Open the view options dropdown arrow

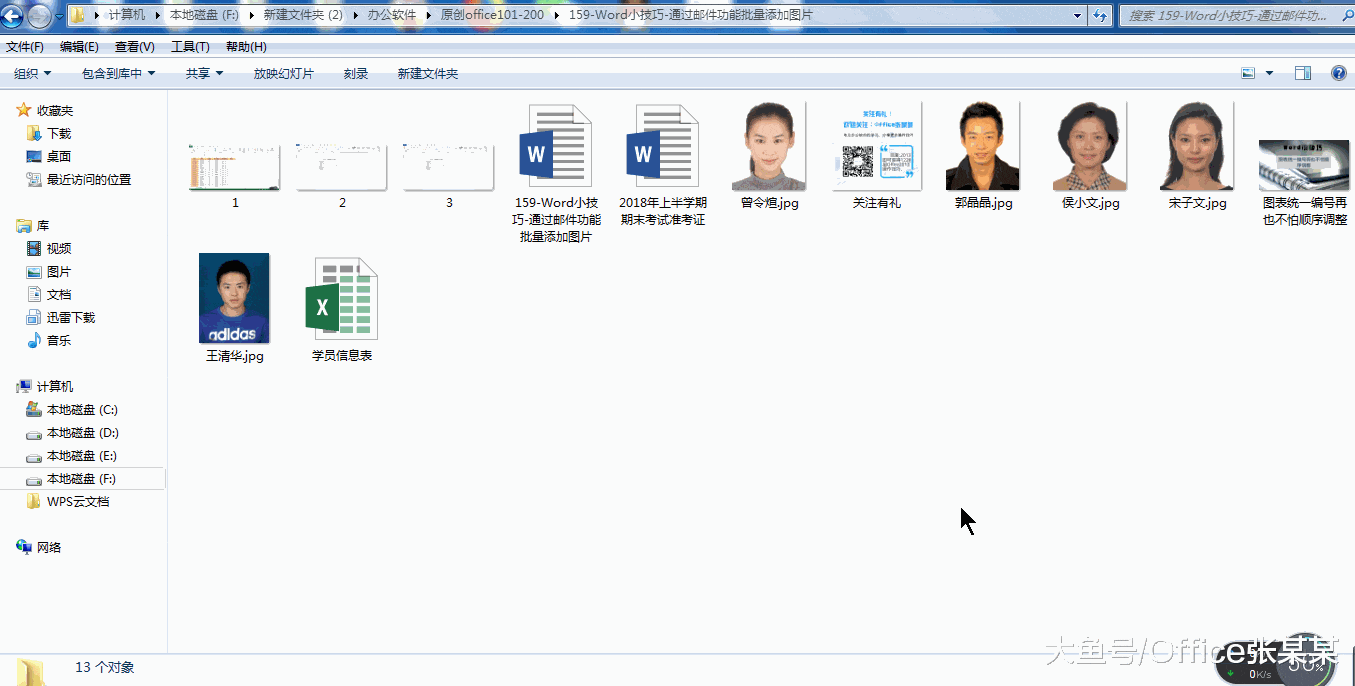click(x=1270, y=73)
